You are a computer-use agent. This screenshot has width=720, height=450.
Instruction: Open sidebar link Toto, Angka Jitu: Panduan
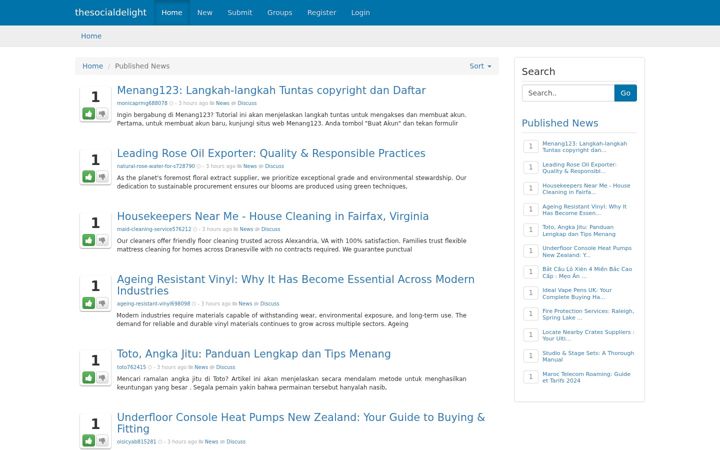[579, 231]
